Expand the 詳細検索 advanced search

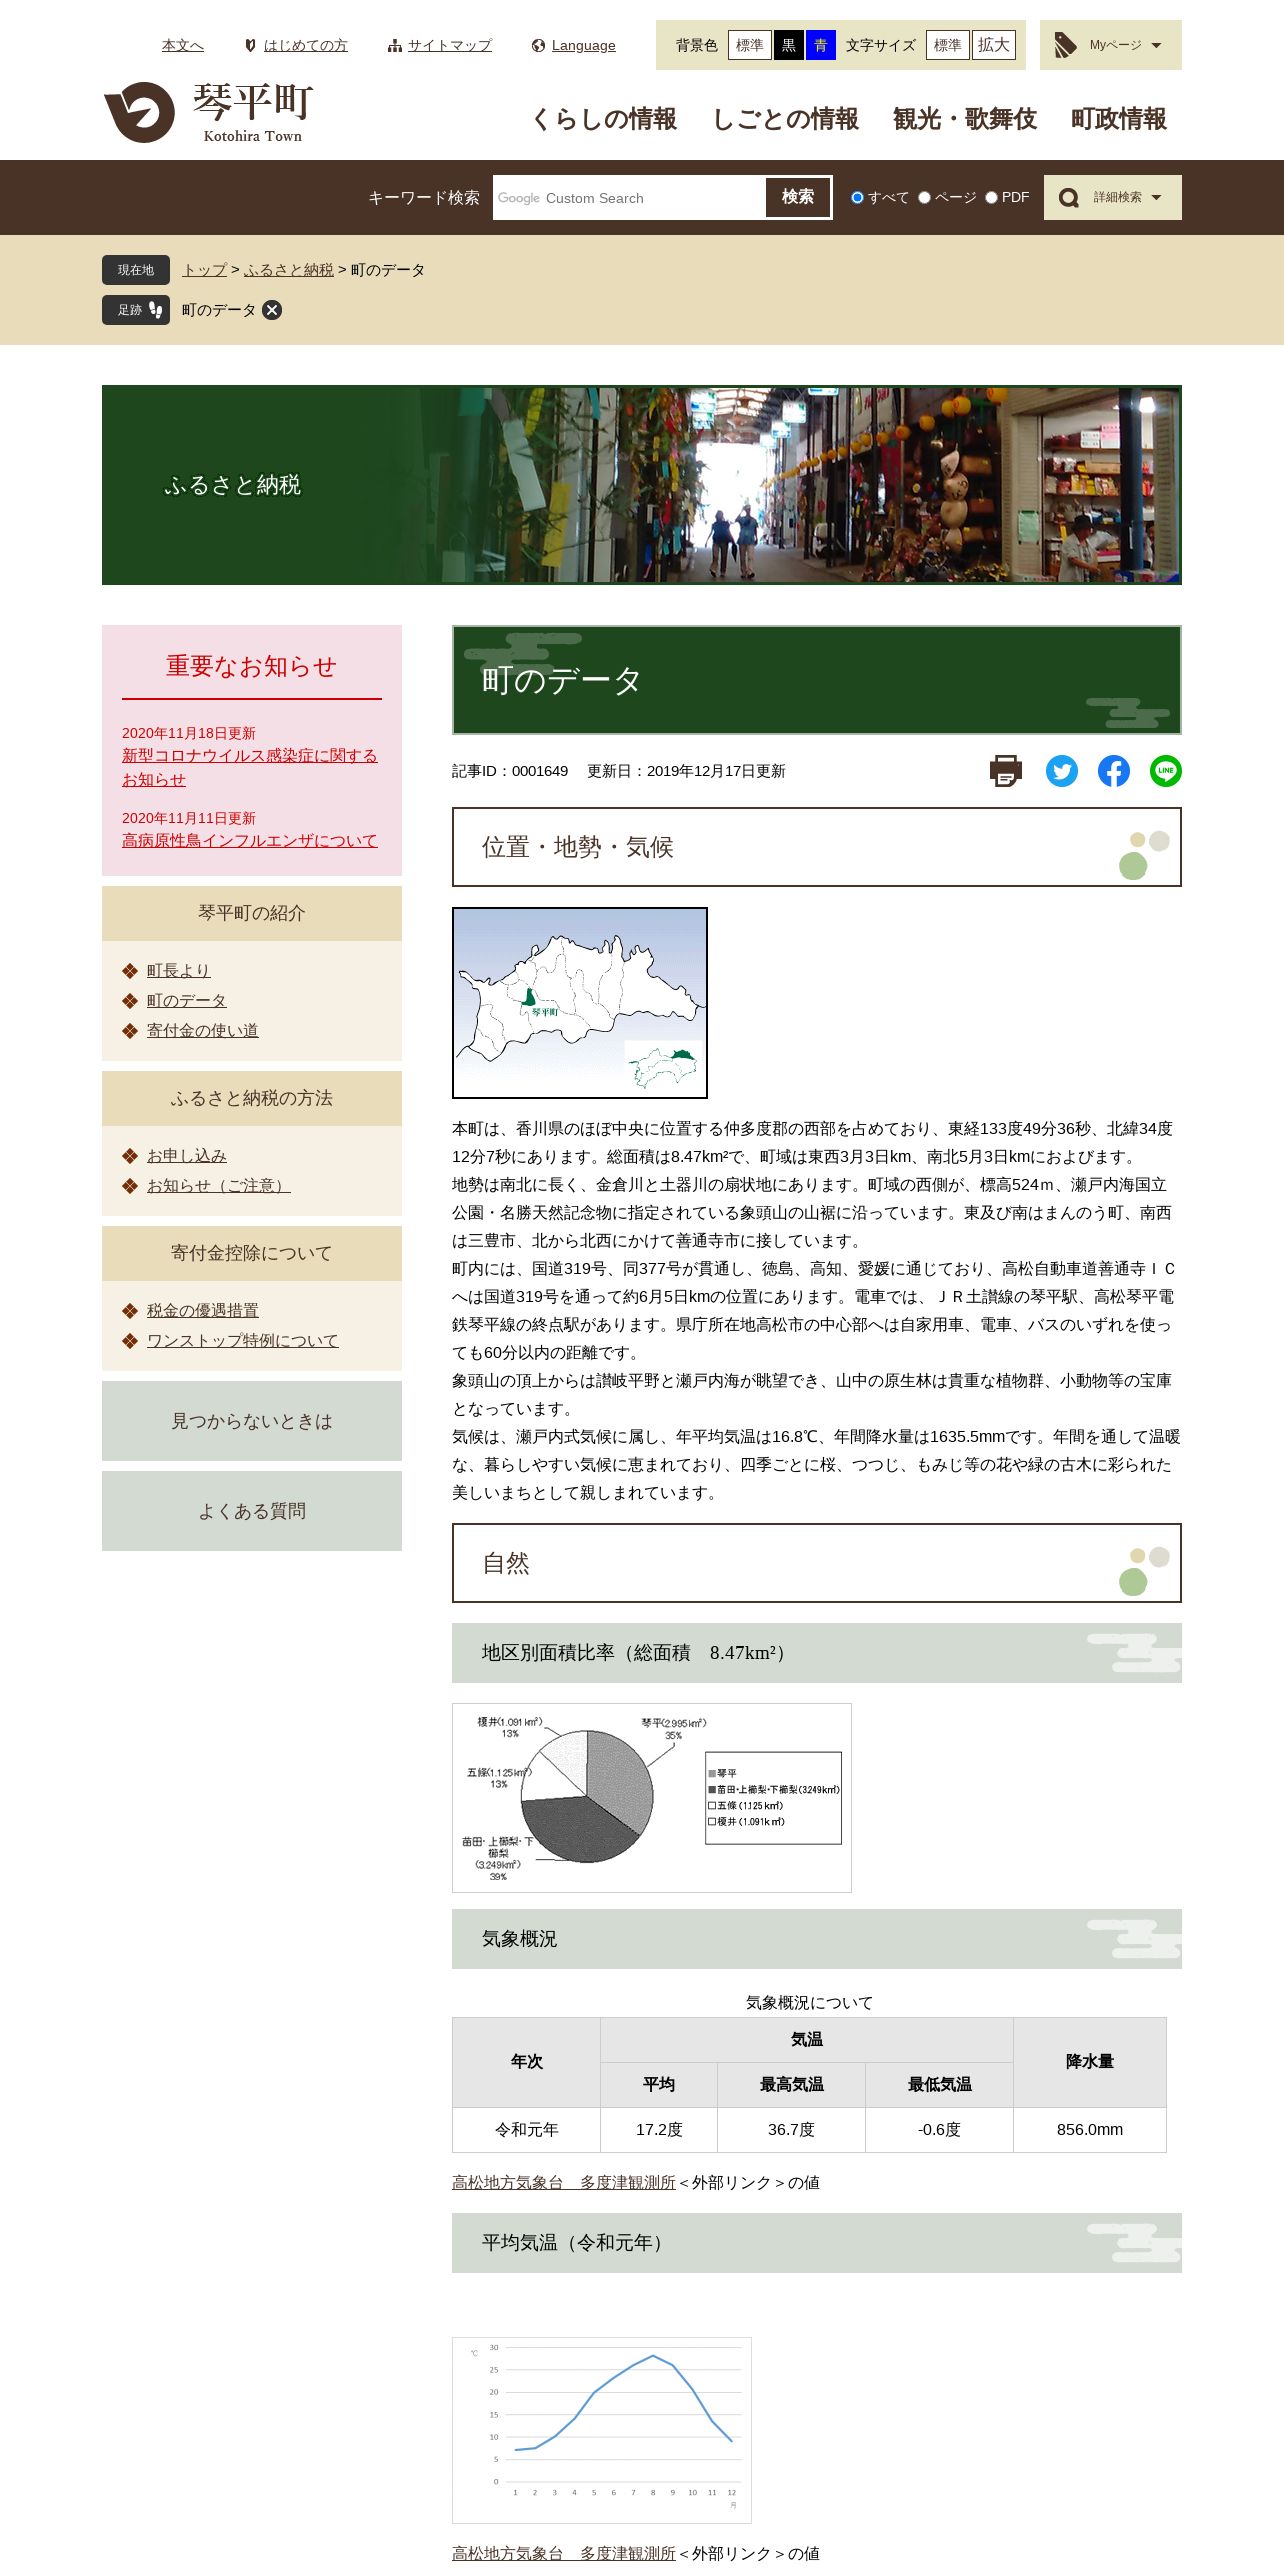coord(1113,197)
